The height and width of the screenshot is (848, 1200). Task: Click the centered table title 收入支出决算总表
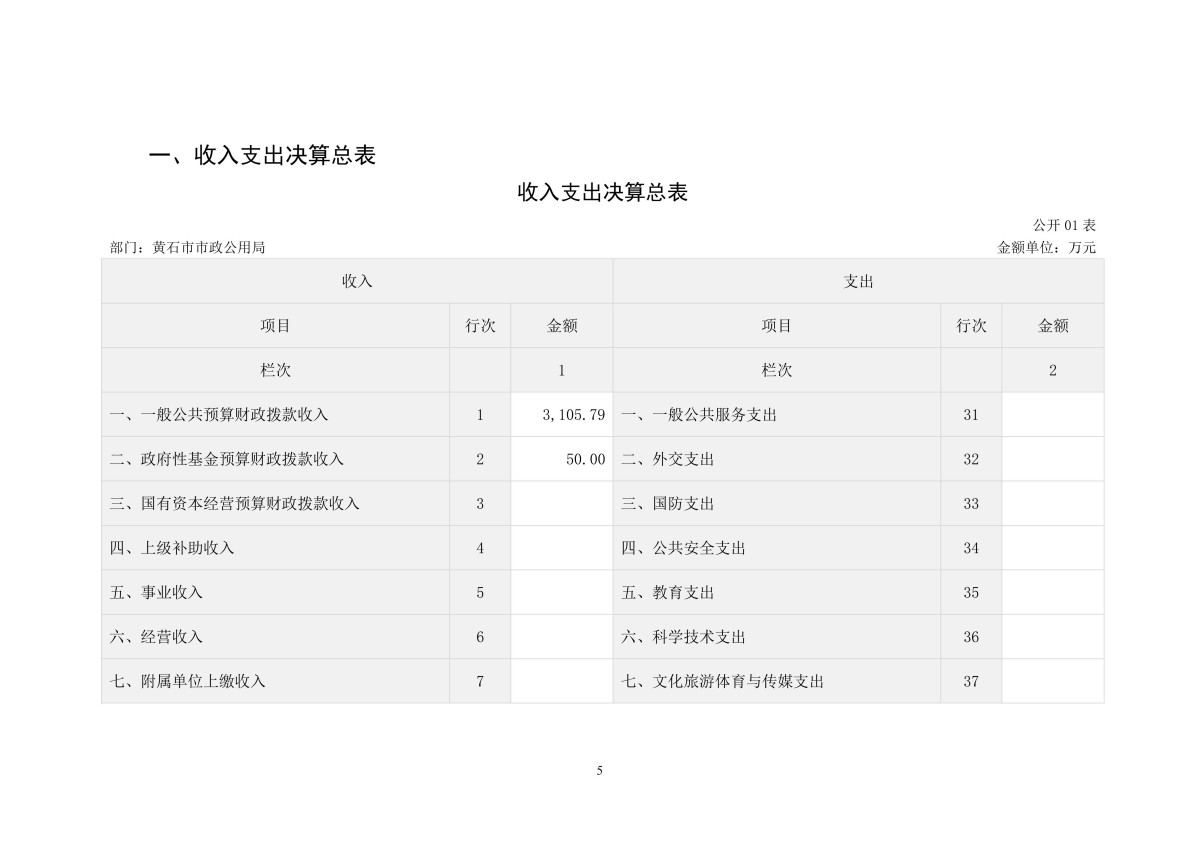tap(602, 193)
